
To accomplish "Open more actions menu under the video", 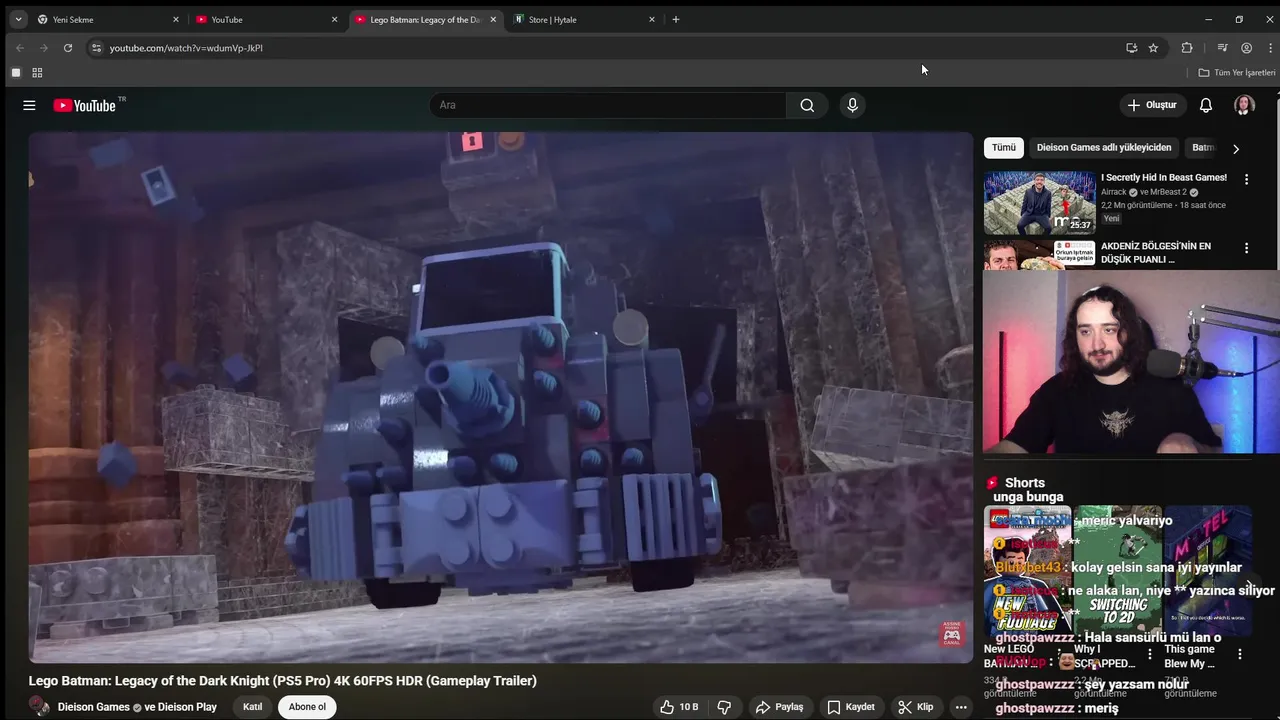I will click(961, 707).
